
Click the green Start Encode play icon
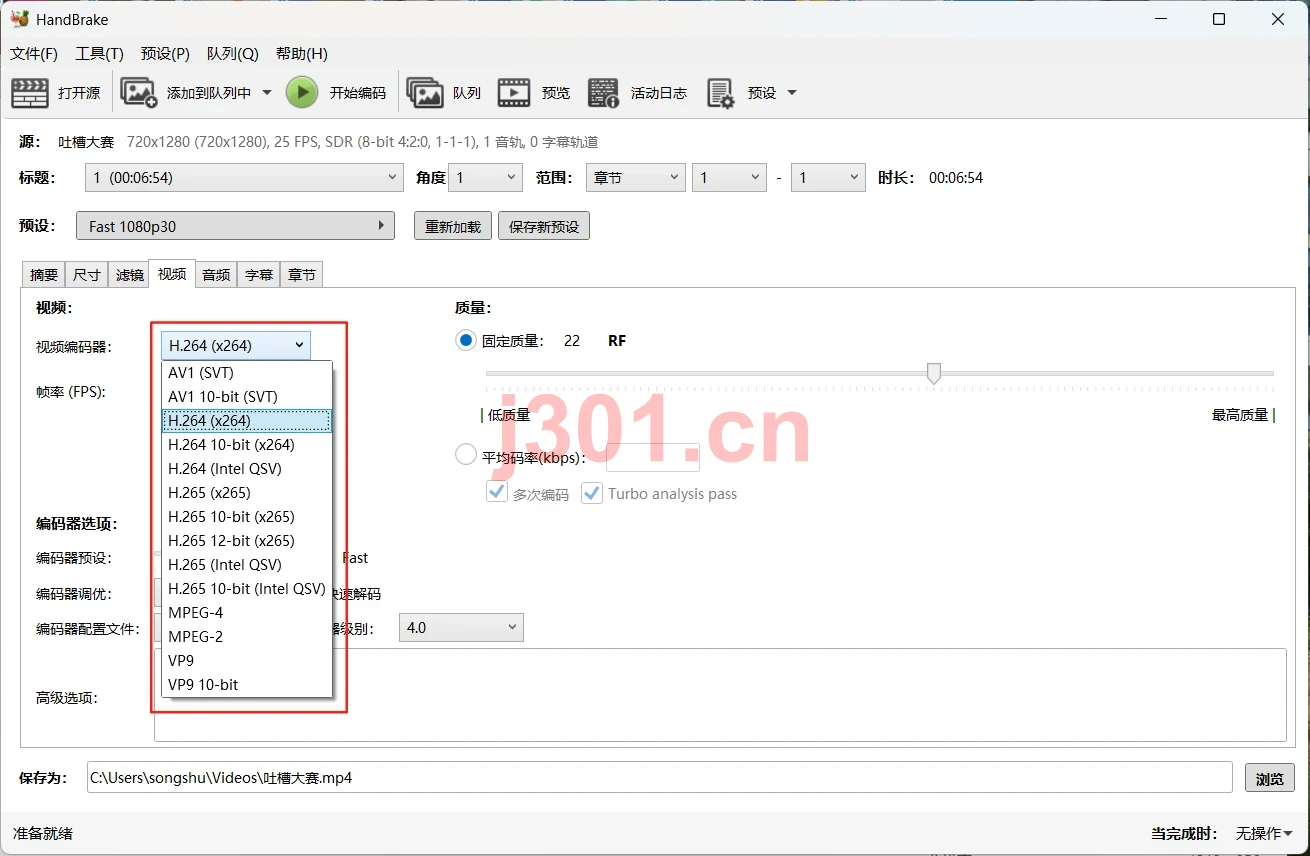[x=302, y=93]
